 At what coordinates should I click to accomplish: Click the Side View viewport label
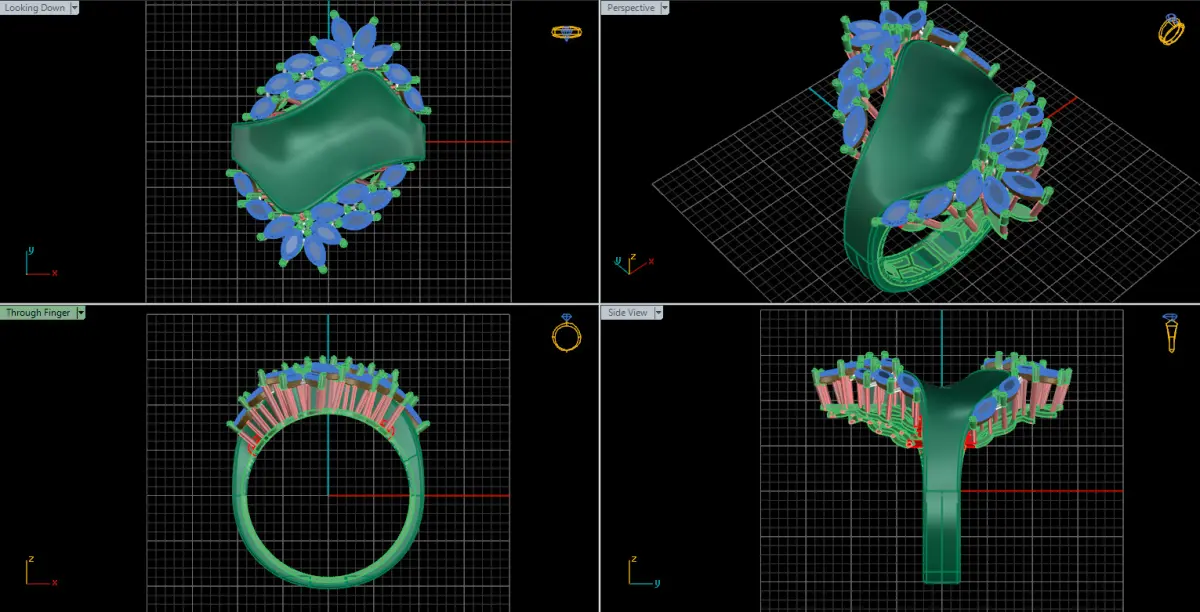[x=628, y=312]
